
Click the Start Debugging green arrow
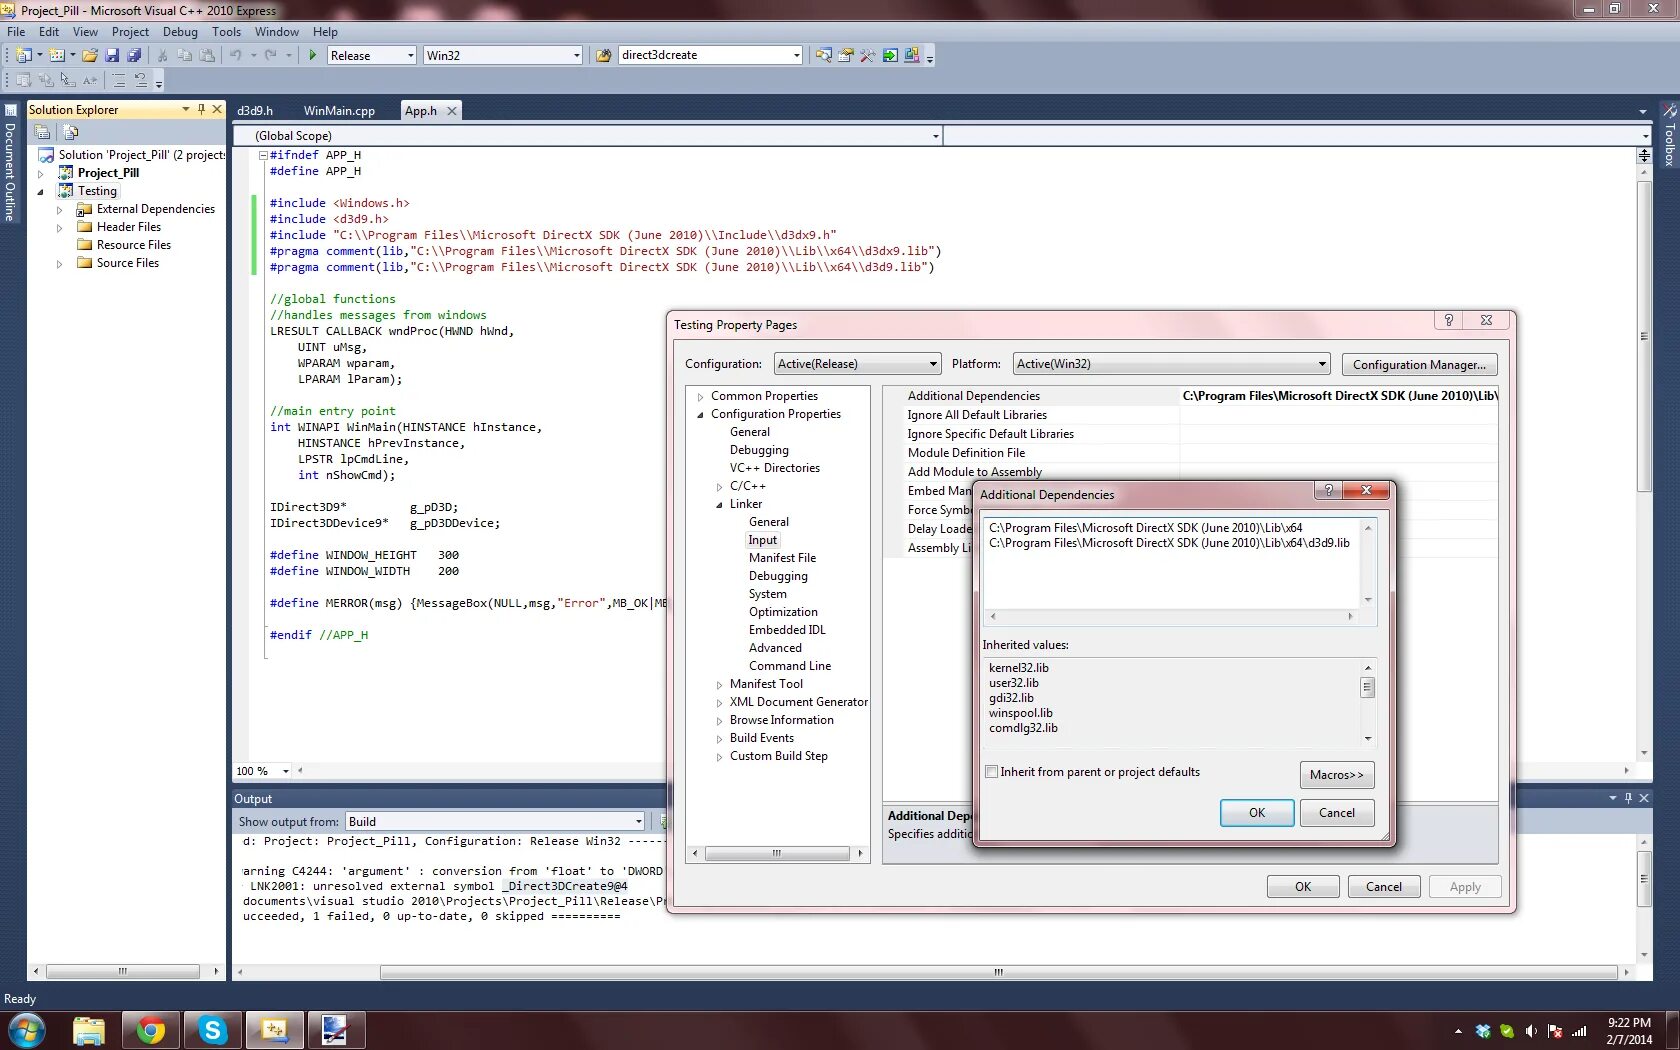pos(313,55)
